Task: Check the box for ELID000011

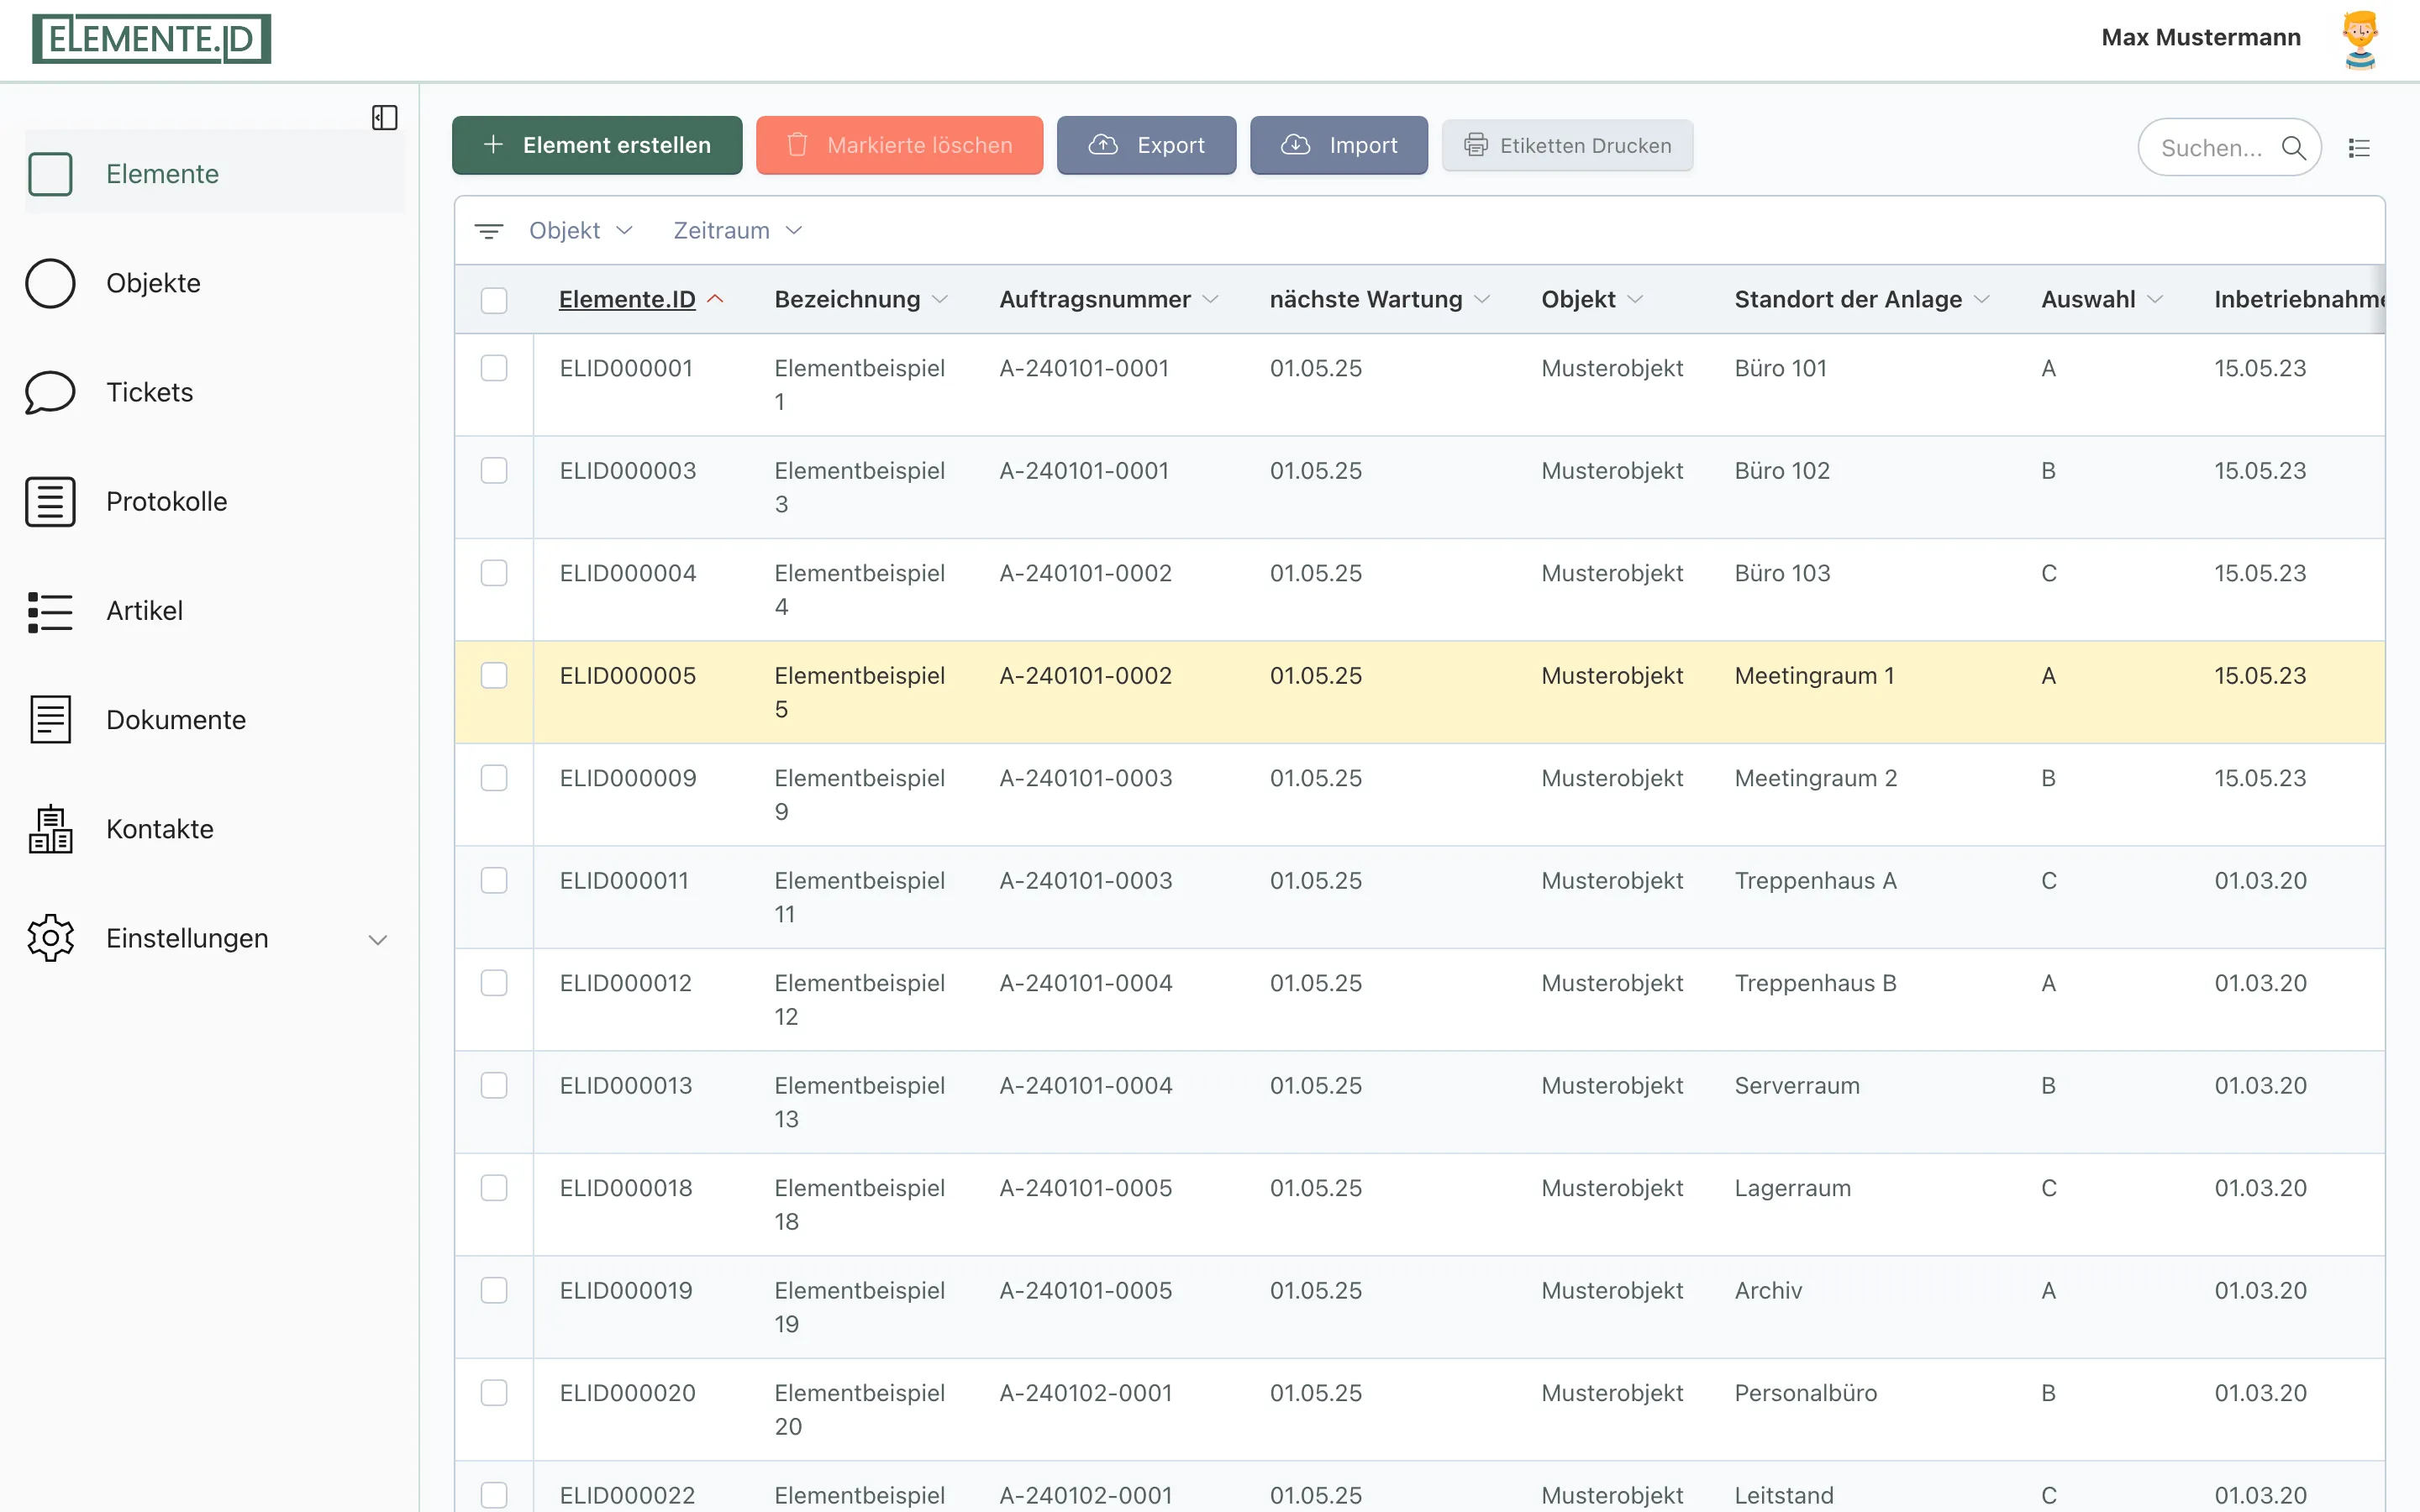Action: click(x=494, y=881)
